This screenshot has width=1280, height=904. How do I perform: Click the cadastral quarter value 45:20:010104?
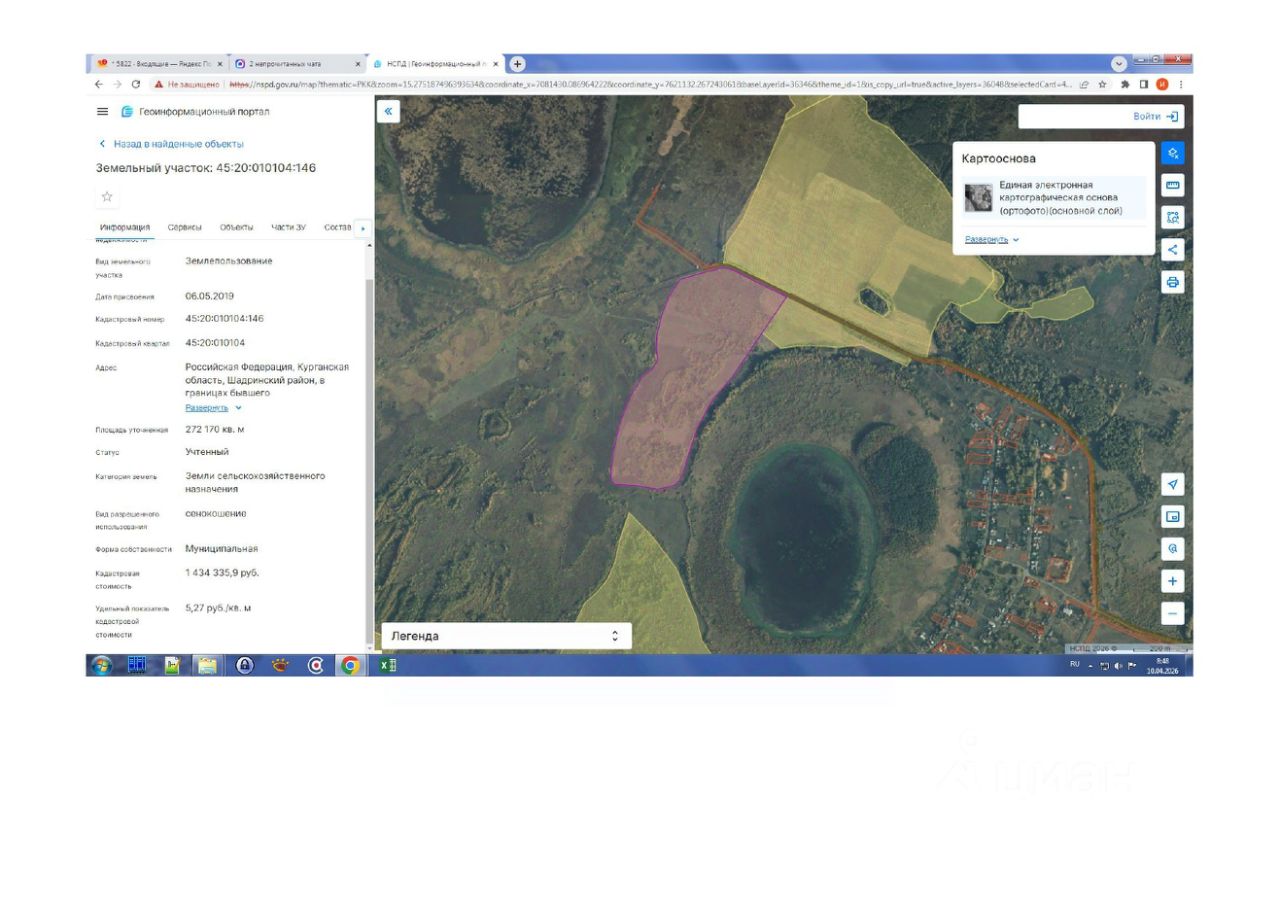pyautogui.click(x=215, y=343)
